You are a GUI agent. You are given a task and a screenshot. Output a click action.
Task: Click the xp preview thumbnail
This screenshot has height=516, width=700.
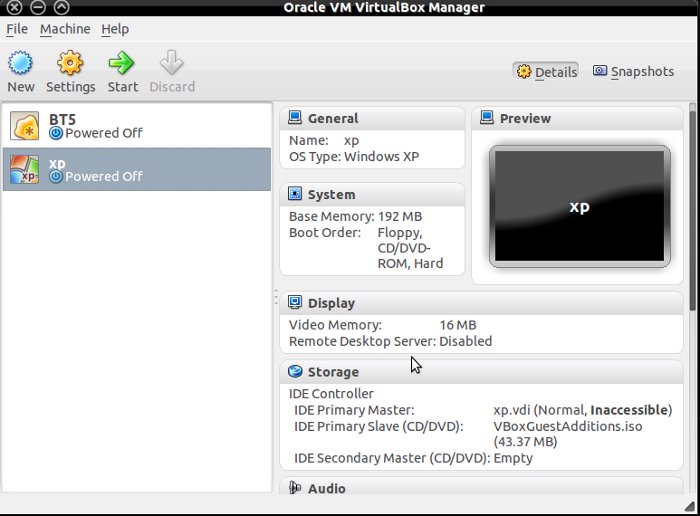pos(579,206)
